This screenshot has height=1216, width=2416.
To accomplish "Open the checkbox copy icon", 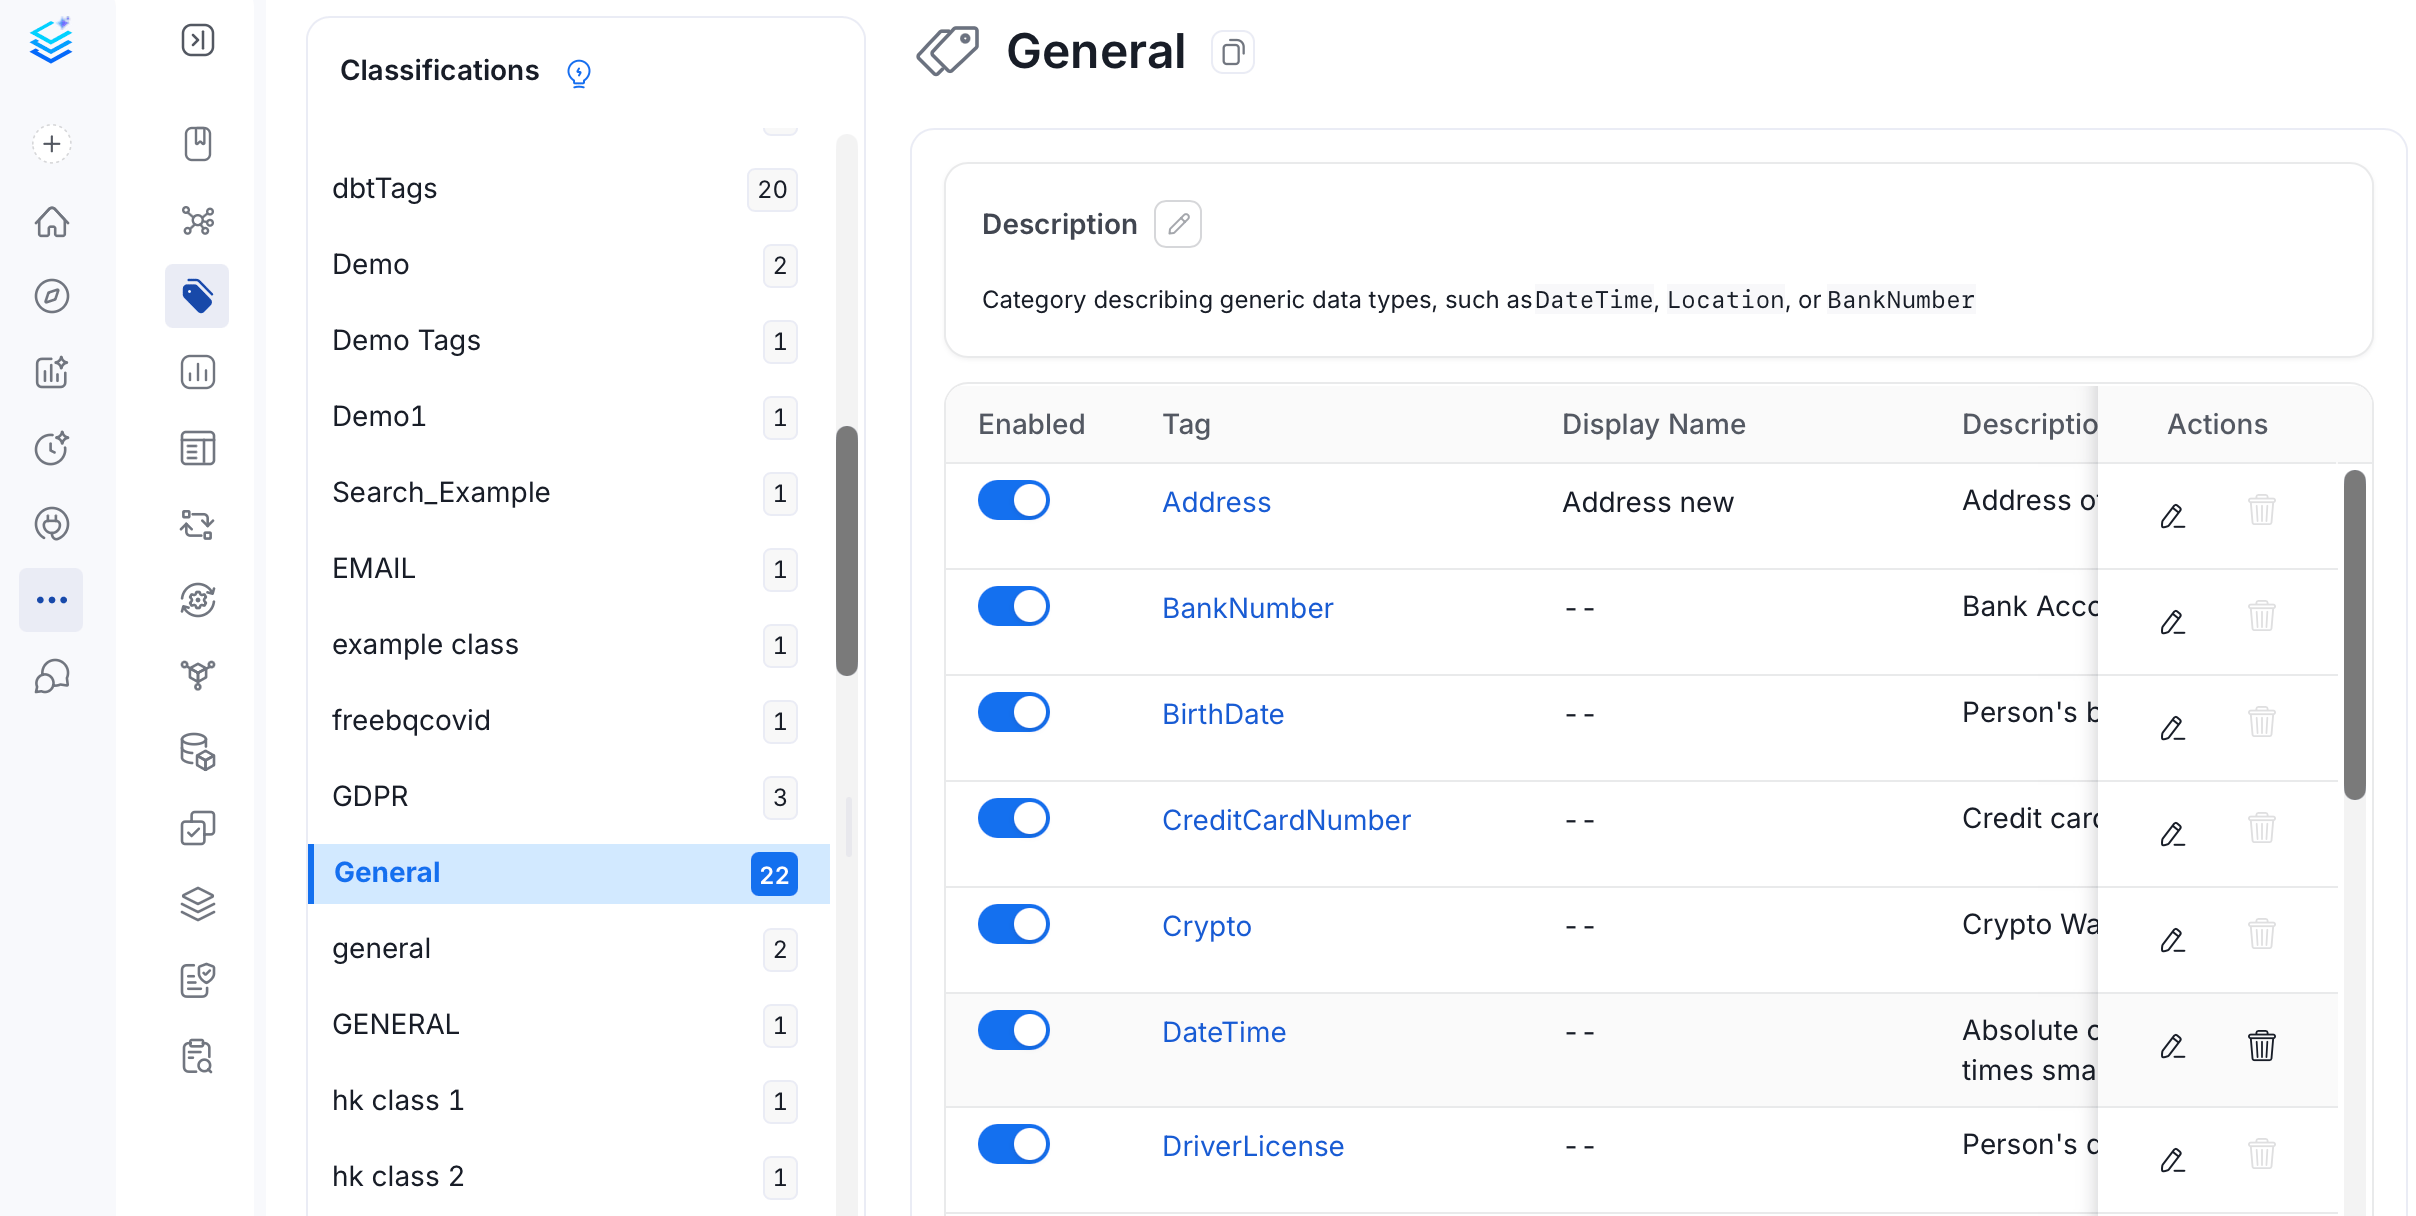I will pos(198,828).
